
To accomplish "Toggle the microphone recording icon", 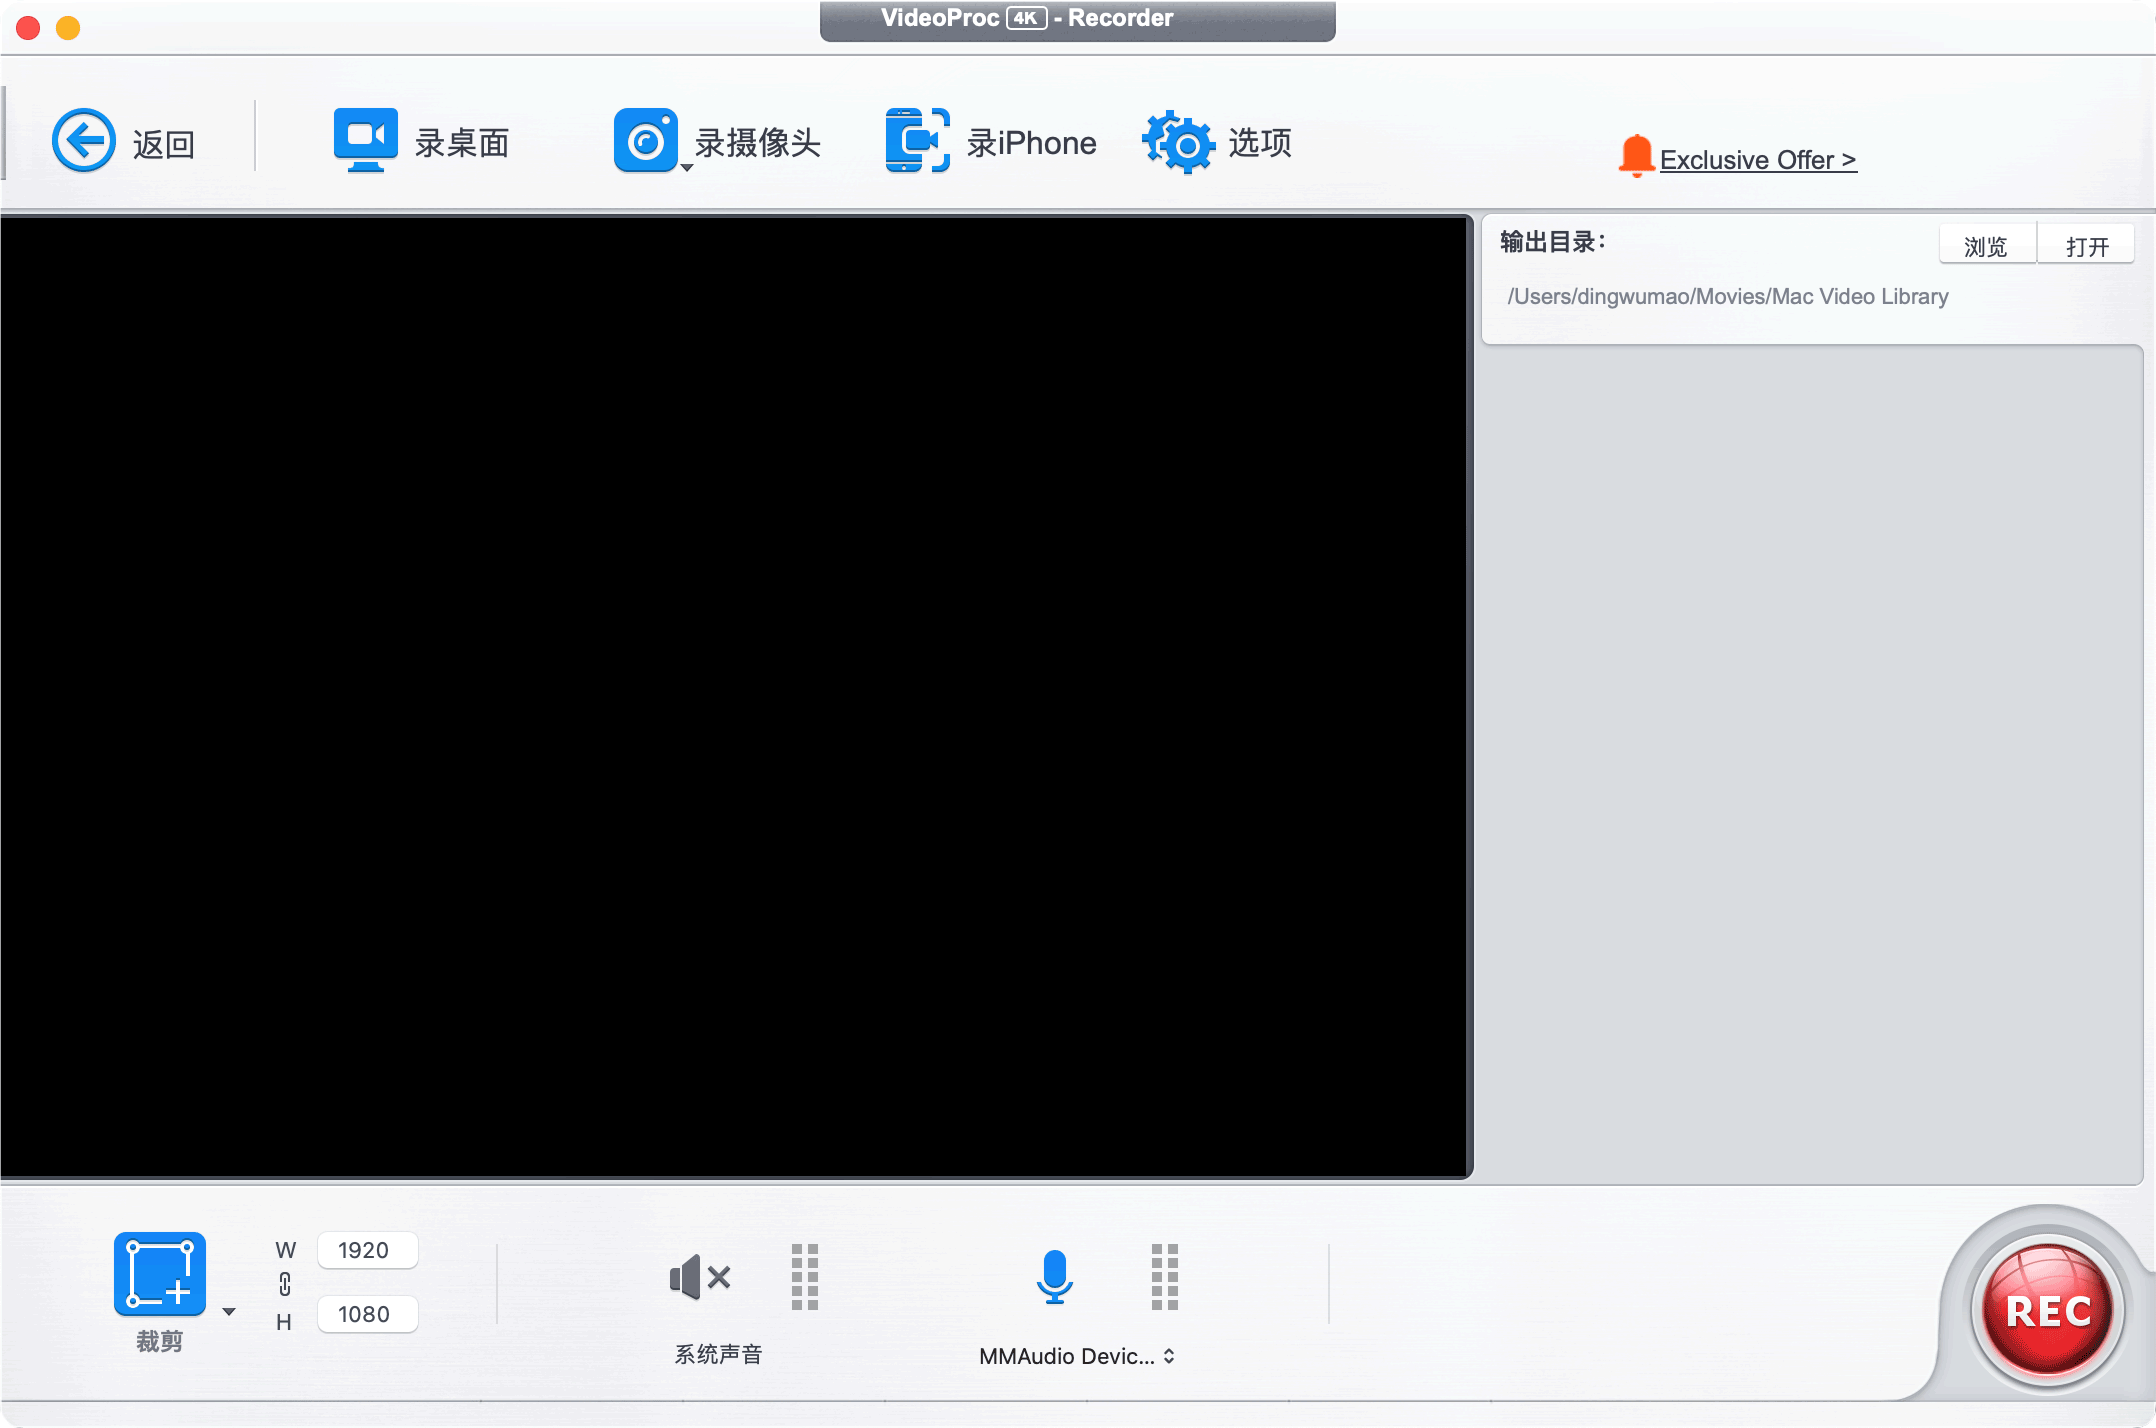I will (x=1054, y=1277).
